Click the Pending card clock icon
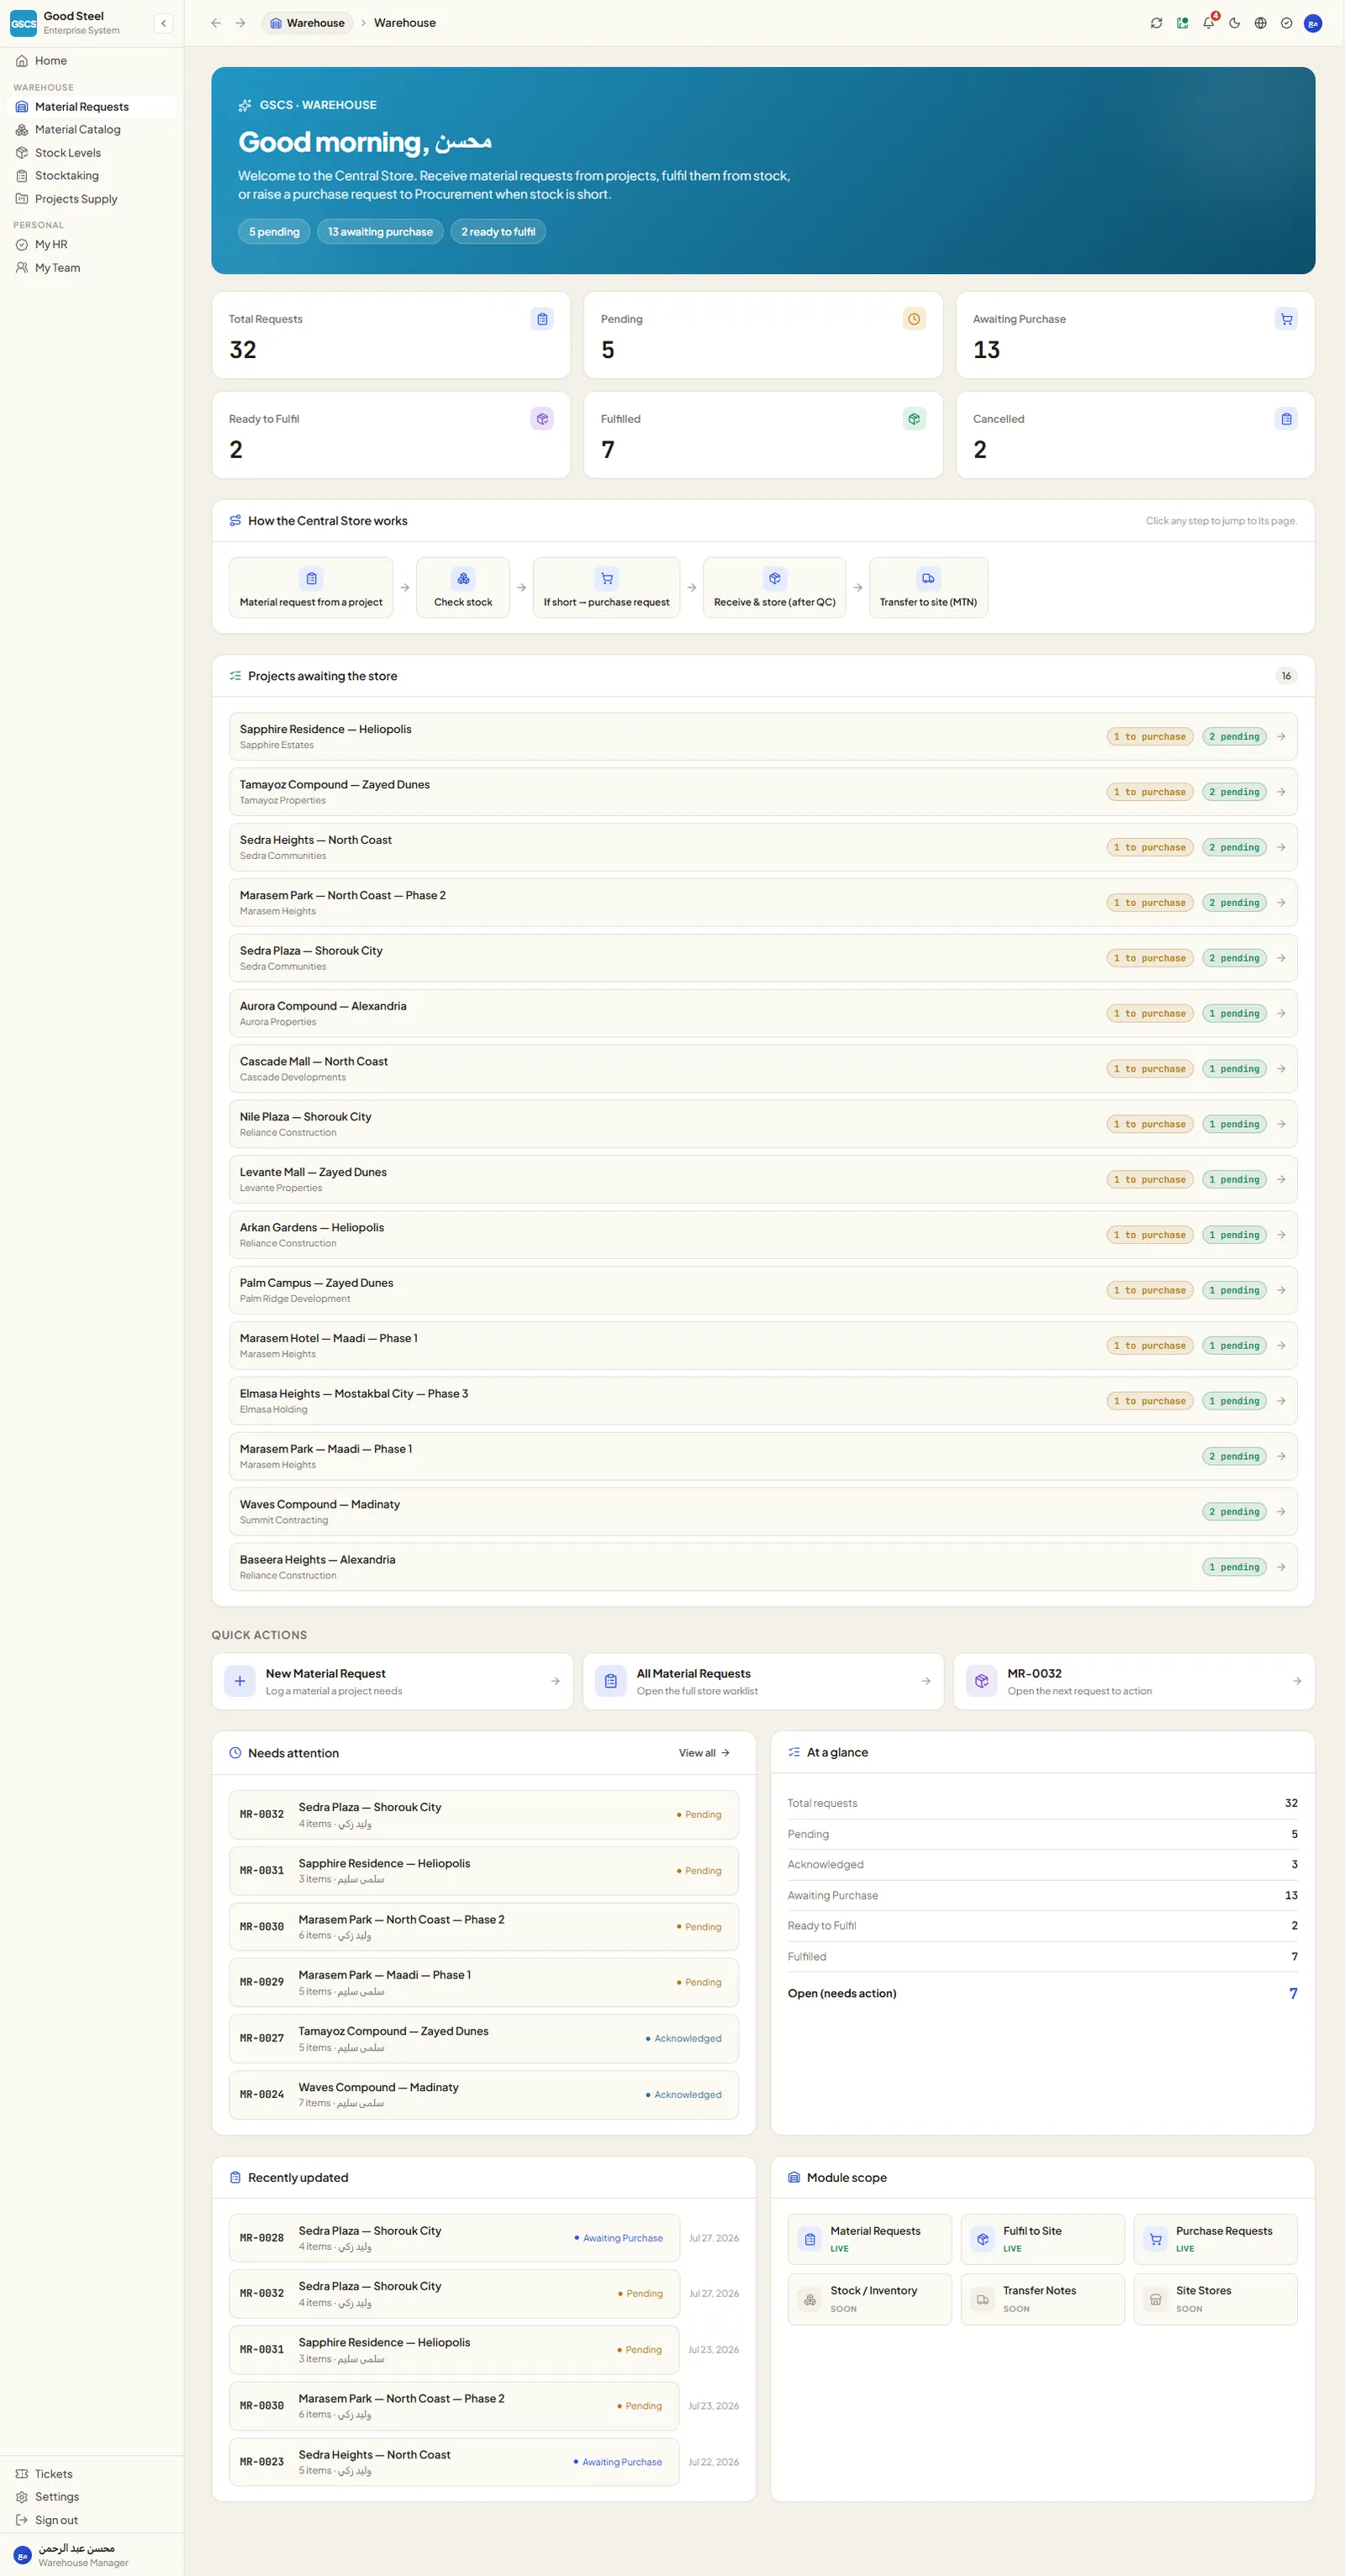 coord(914,319)
